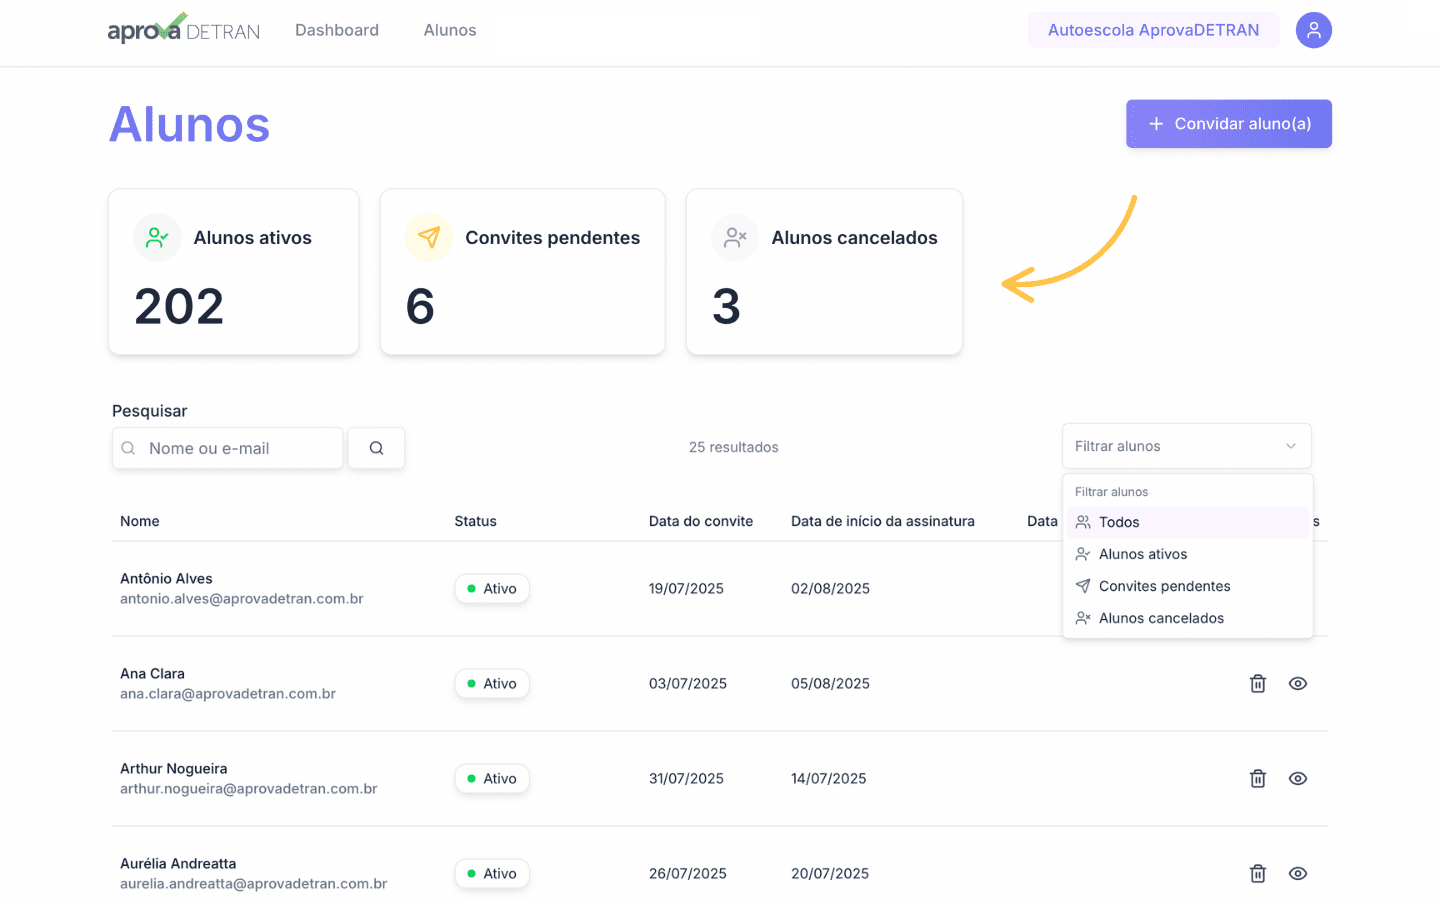Click the Convites pendentes paper plane icon
Viewport: 1440px width, 900px height.
[429, 238]
